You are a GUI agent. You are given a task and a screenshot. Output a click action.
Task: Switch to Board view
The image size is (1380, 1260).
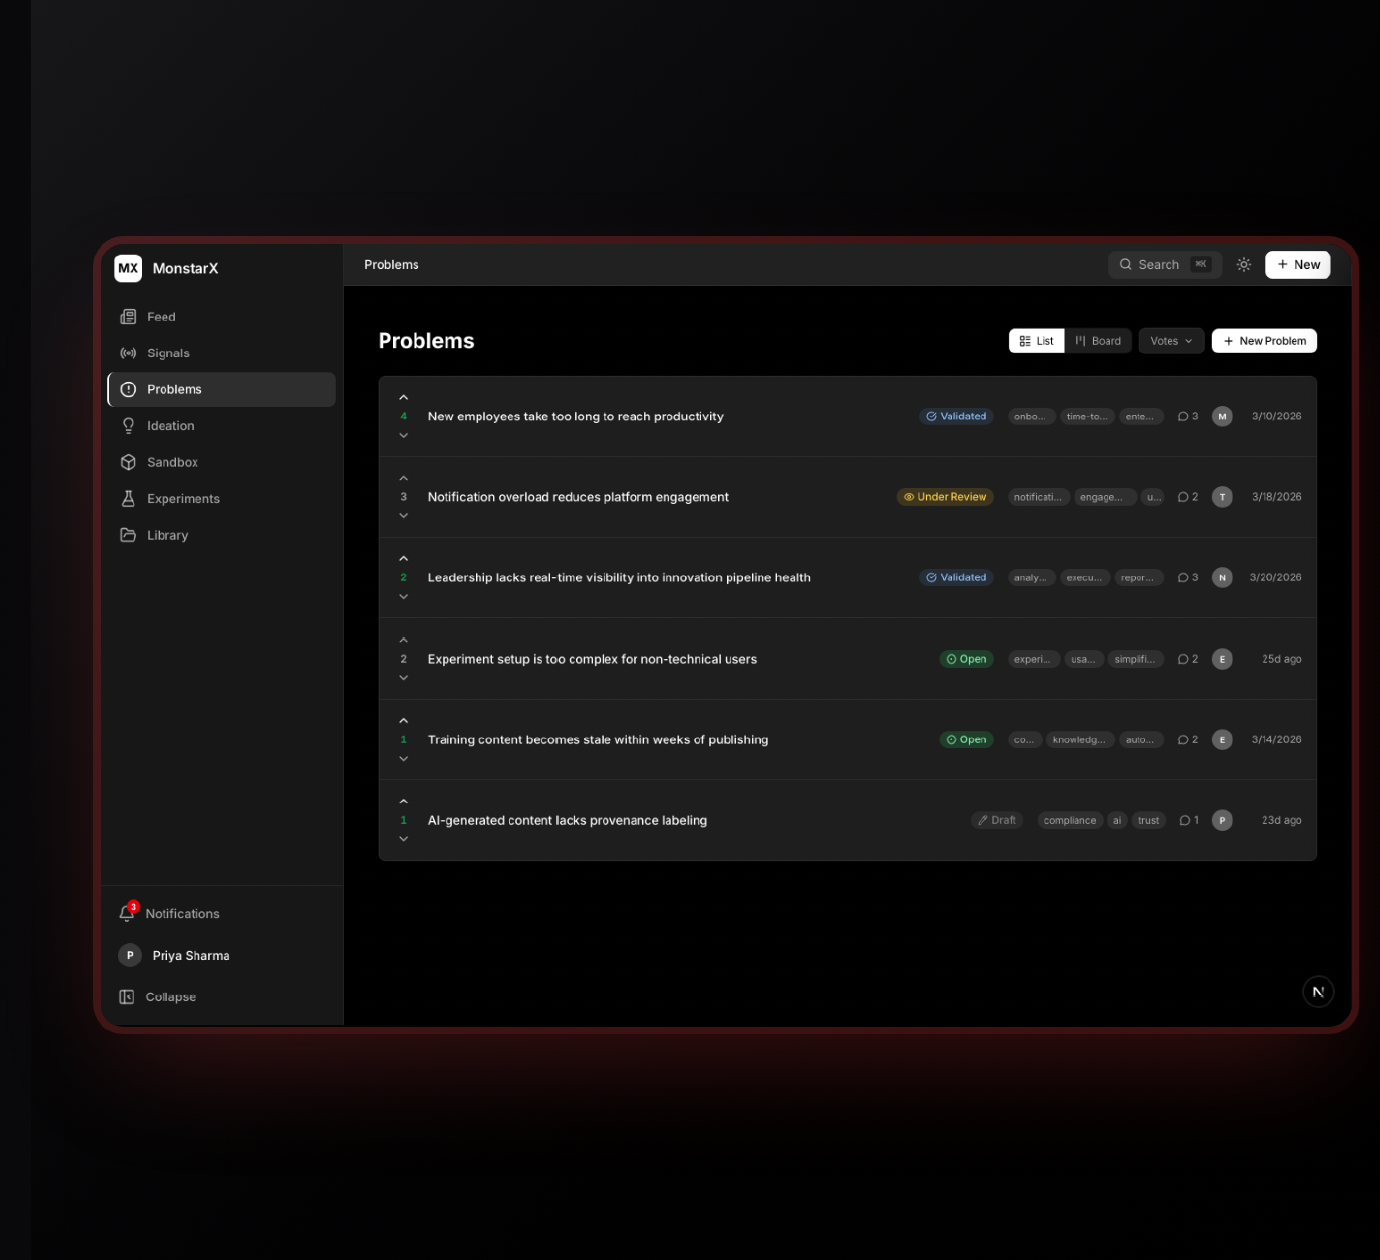coord(1098,341)
